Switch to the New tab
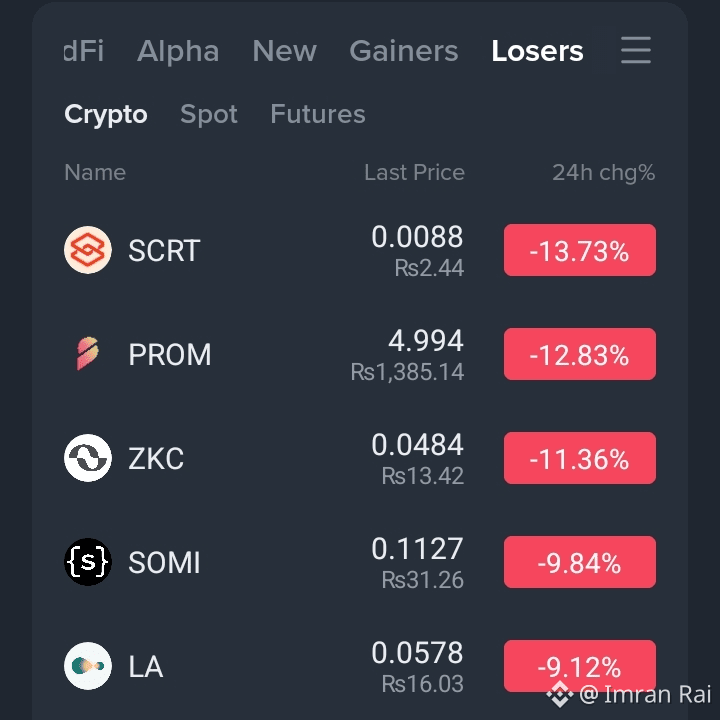The height and width of the screenshot is (720, 720). pyautogui.click(x=284, y=51)
